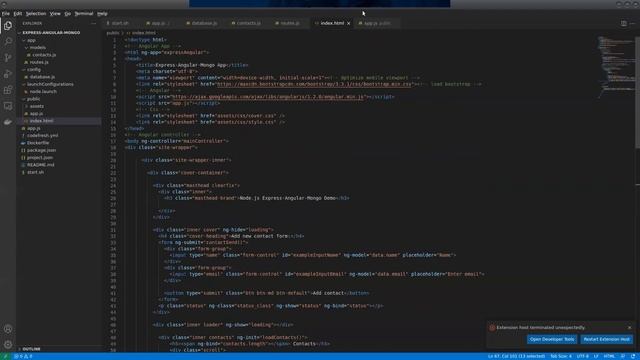This screenshot has height=360, width=640.
Task: Open node.launch in the explorer tree
Action: [43, 91]
